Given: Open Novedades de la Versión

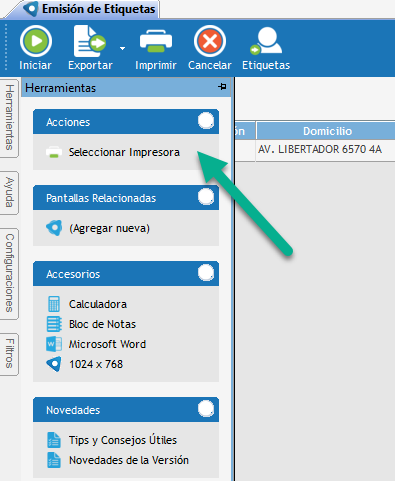Looking at the screenshot, I should [129, 460].
